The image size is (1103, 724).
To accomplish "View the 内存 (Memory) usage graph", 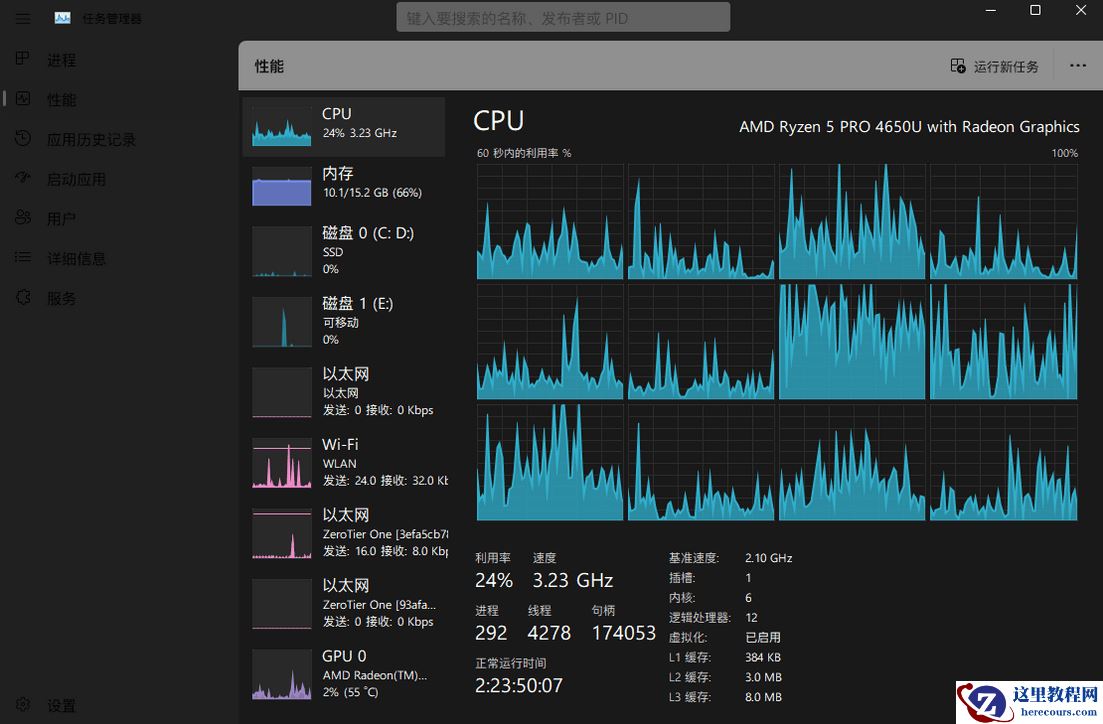I will [343, 186].
